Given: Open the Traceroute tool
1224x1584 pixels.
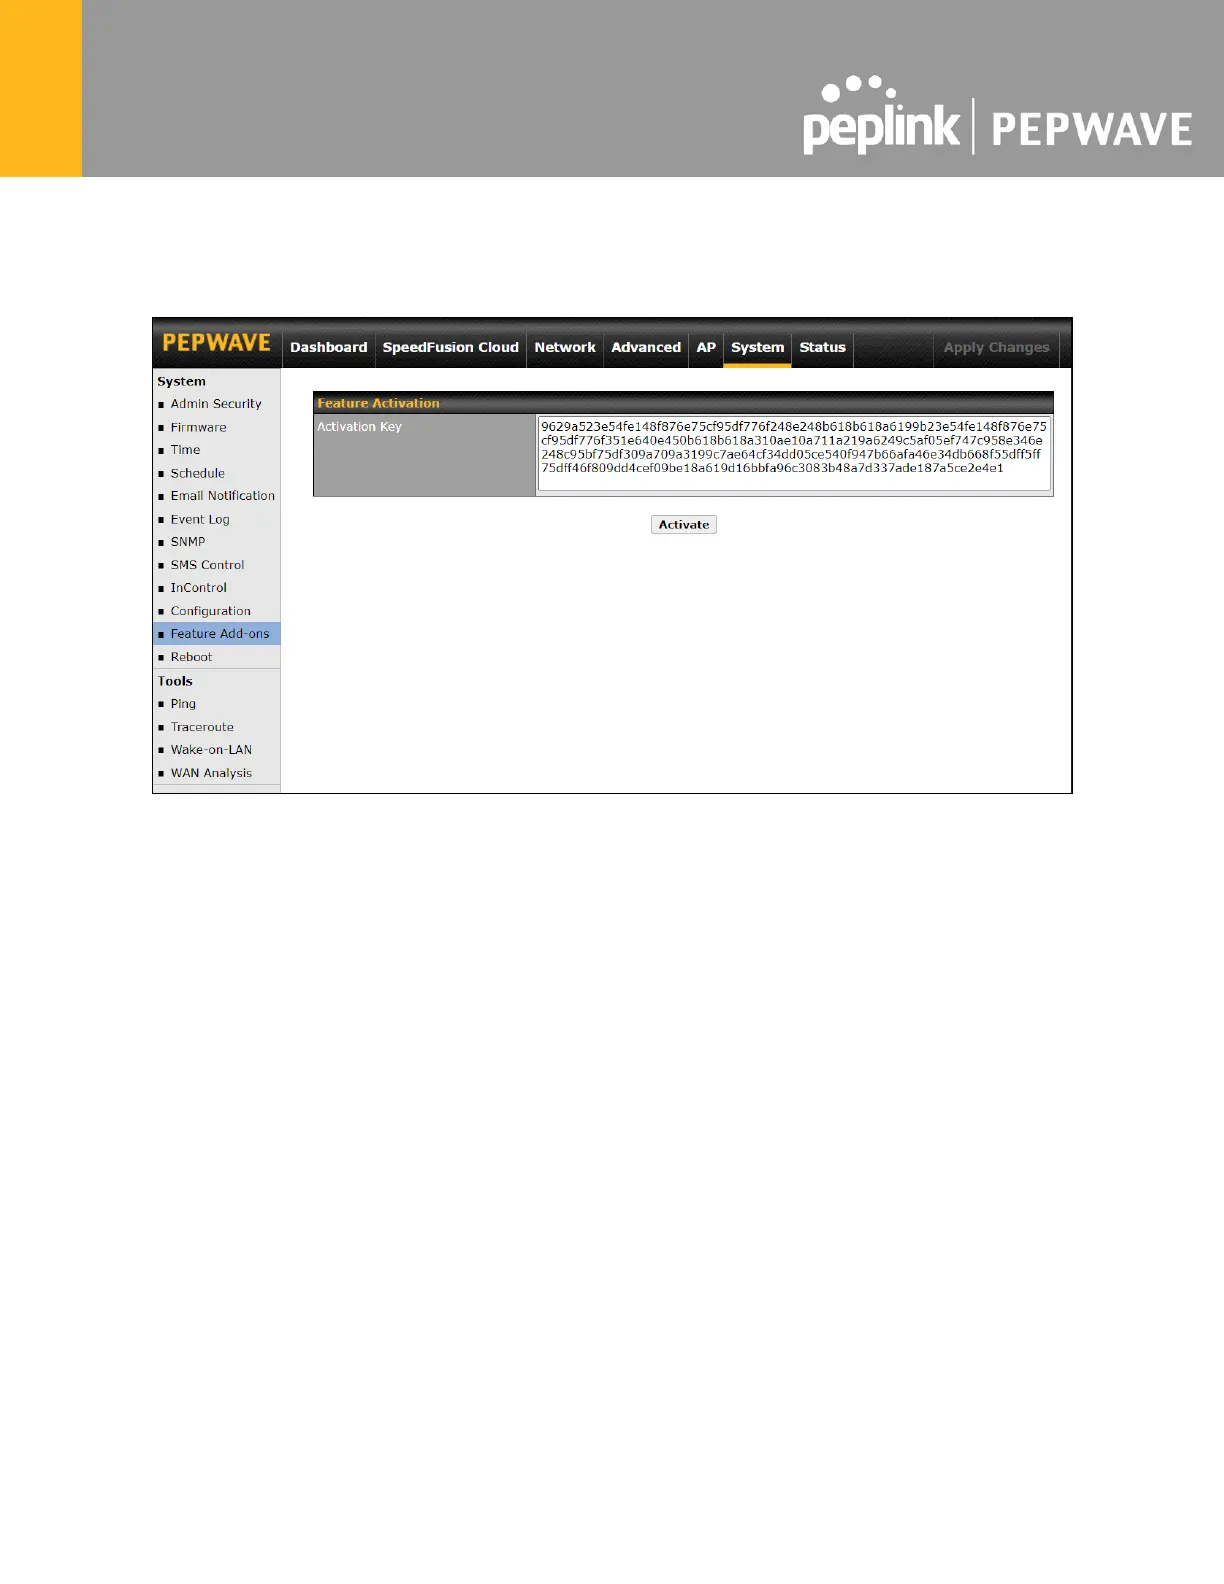Looking at the screenshot, I should (x=202, y=727).
